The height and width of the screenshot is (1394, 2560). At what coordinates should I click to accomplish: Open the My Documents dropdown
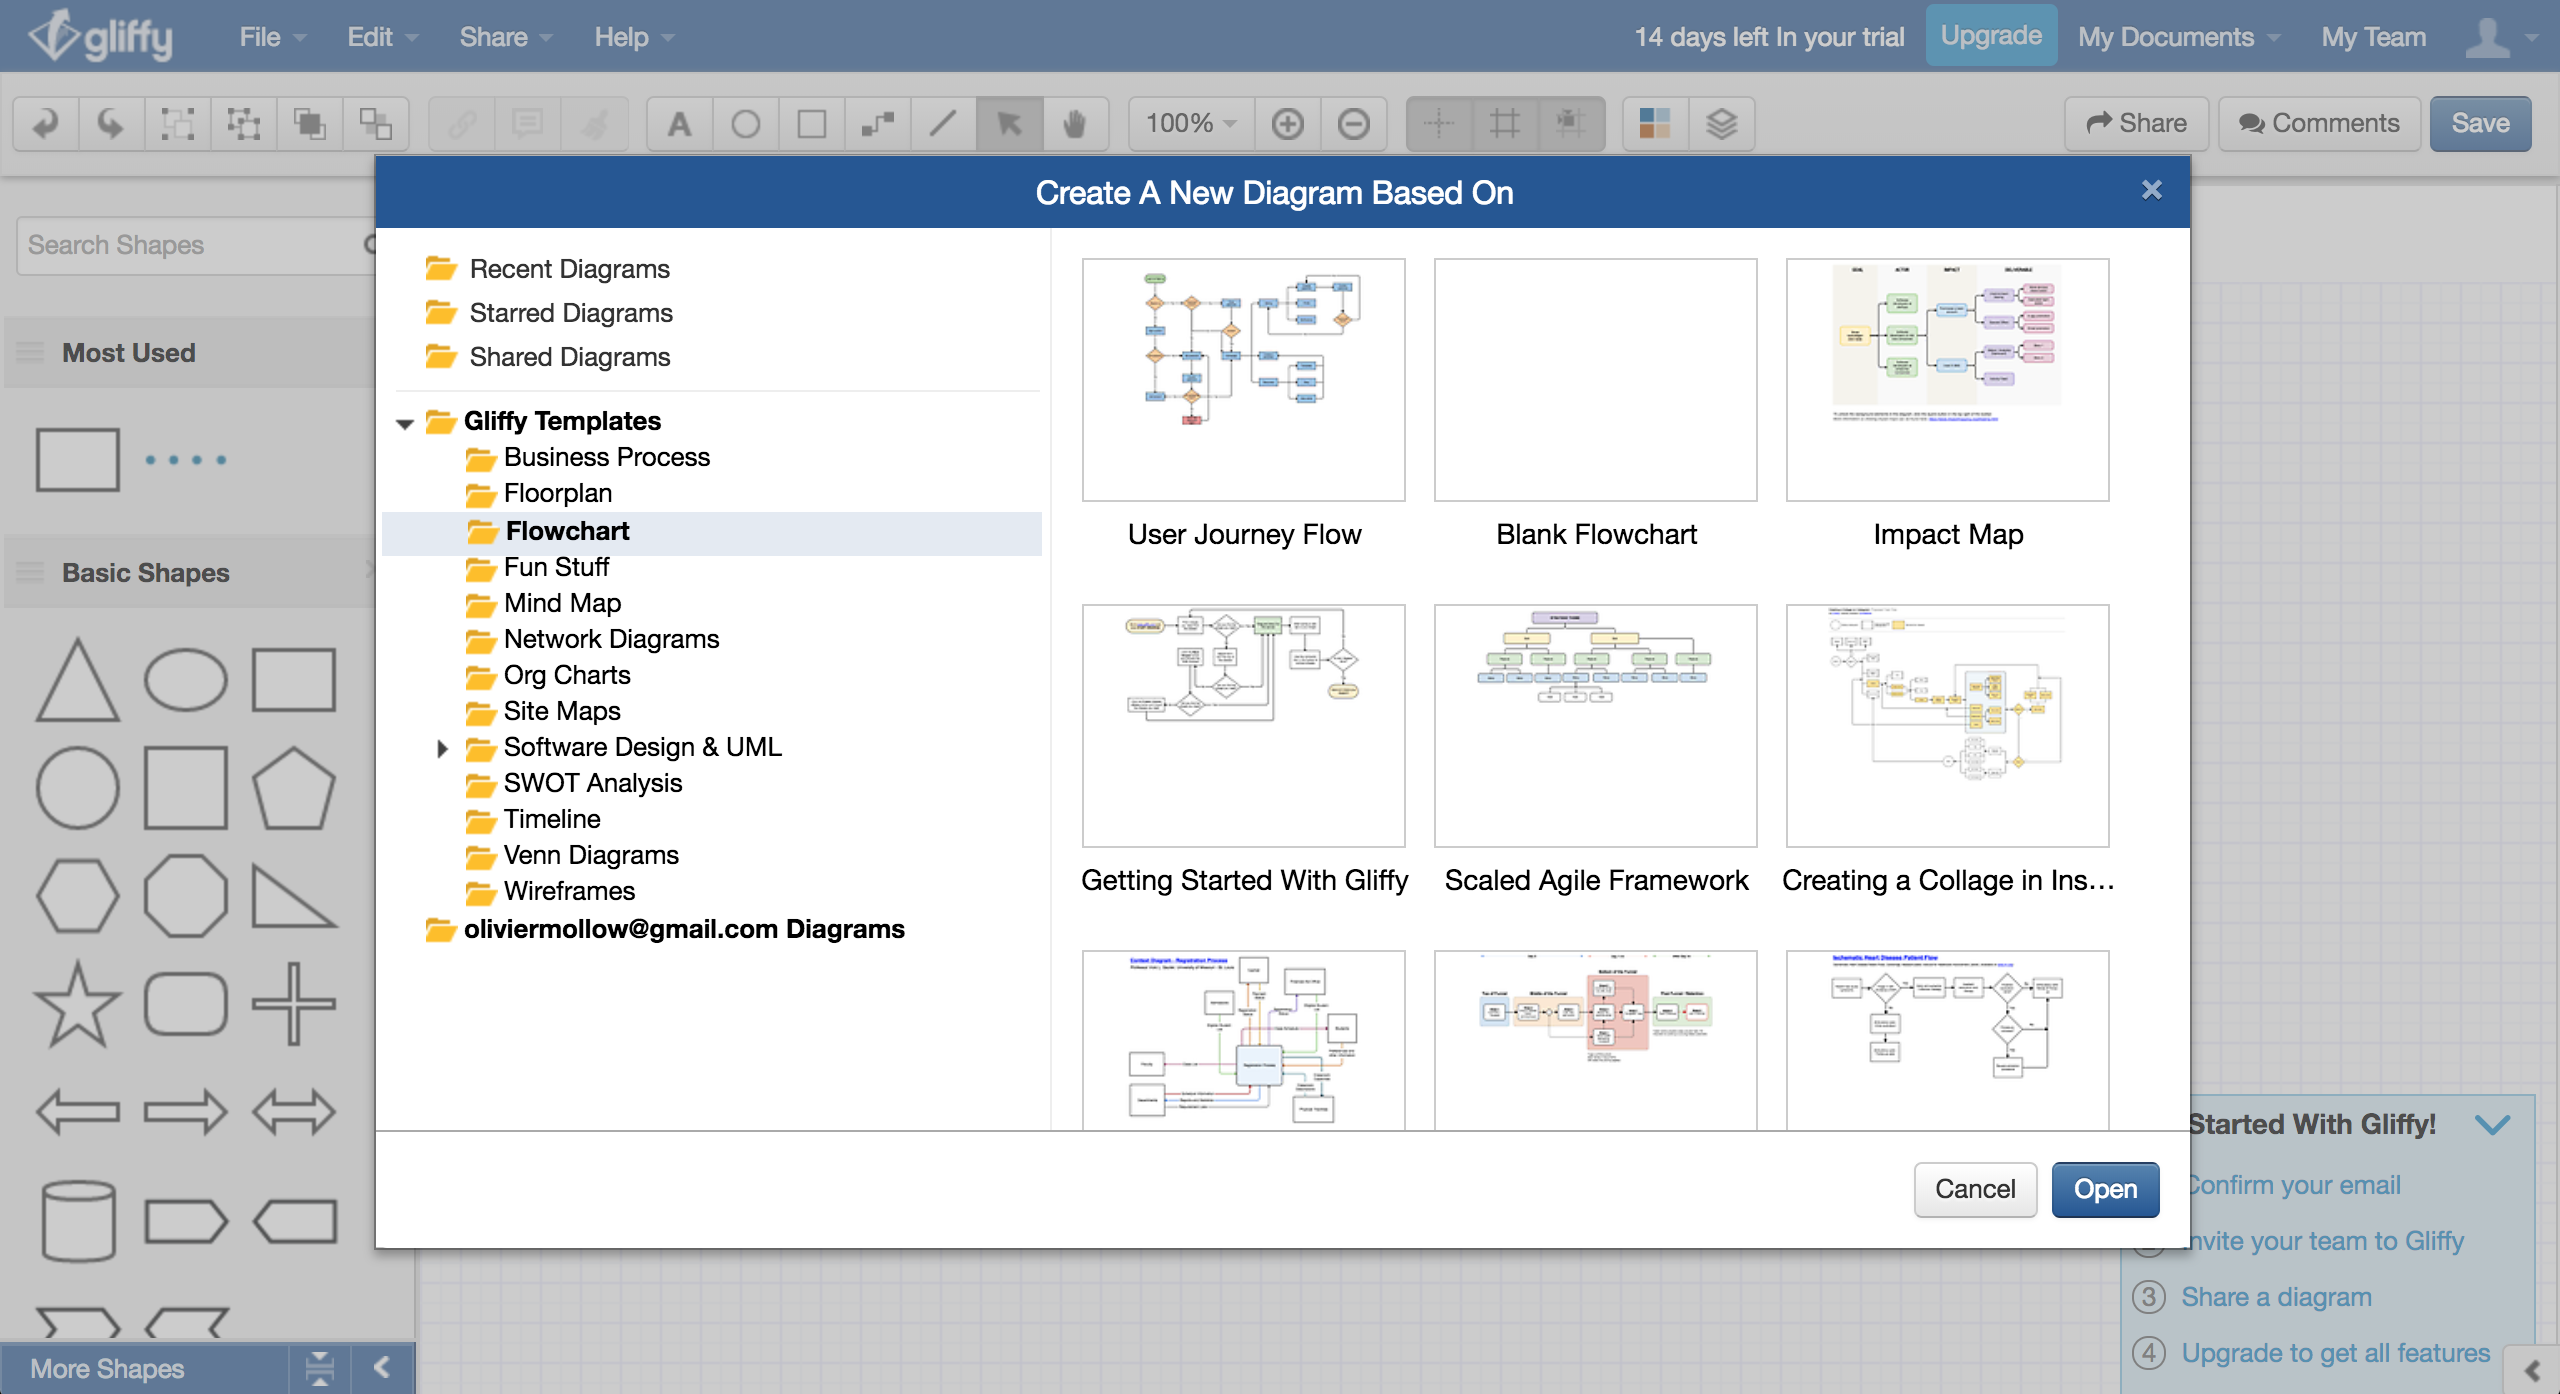(x=2179, y=37)
